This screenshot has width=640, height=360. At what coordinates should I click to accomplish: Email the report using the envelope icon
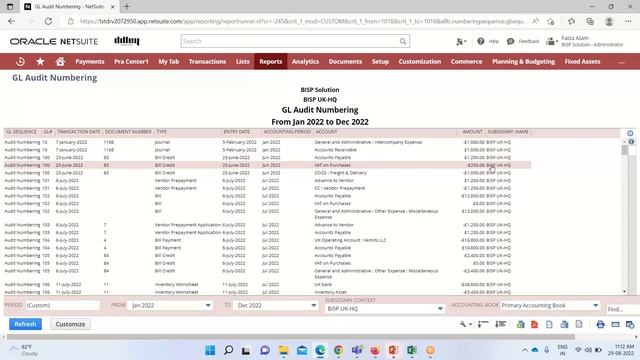[x=615, y=324]
